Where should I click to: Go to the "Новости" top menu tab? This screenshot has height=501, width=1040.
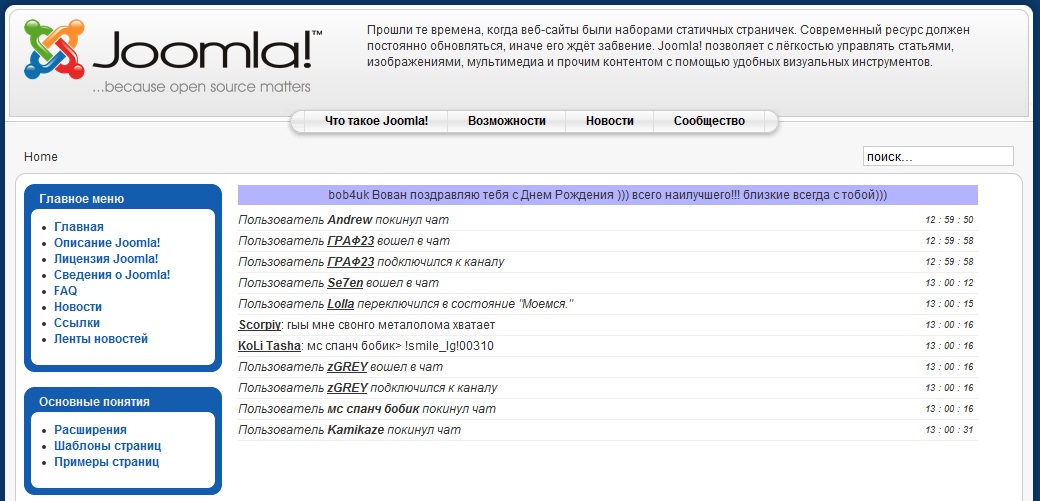(x=609, y=121)
